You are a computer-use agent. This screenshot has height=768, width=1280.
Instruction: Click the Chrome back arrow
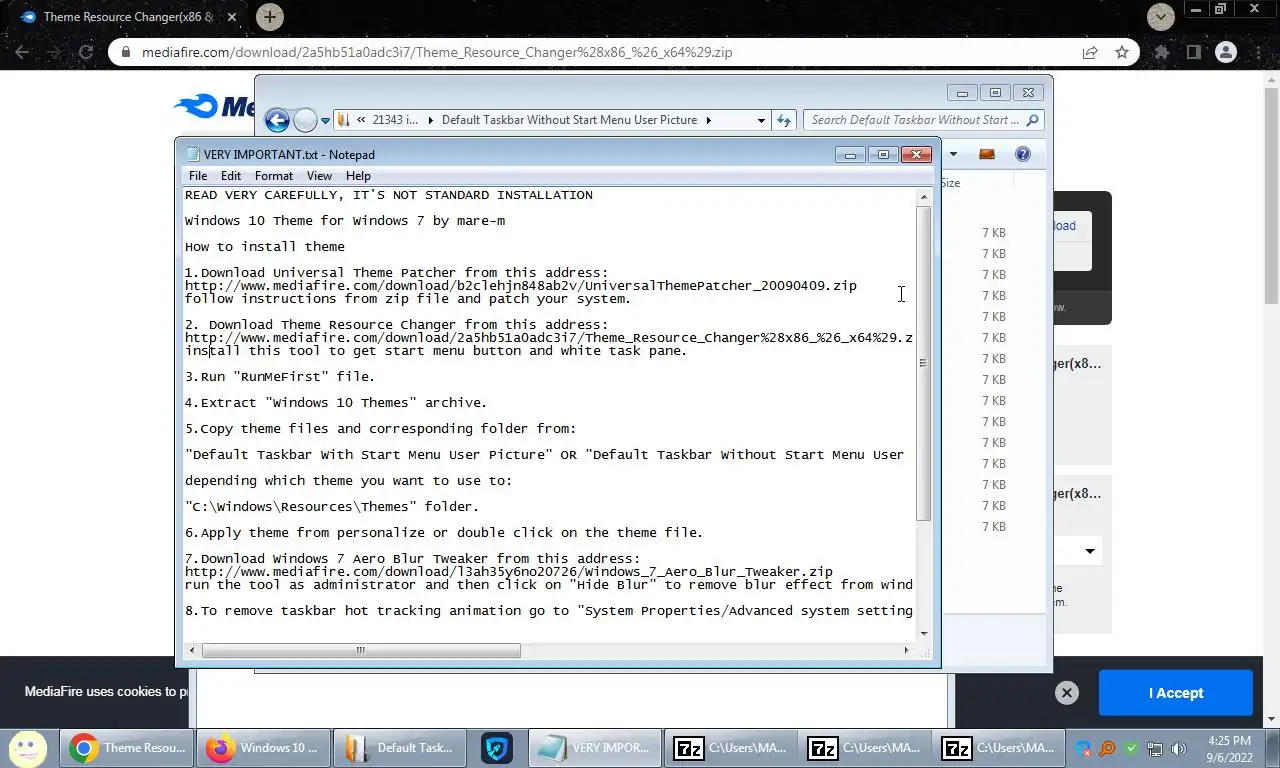(x=22, y=52)
